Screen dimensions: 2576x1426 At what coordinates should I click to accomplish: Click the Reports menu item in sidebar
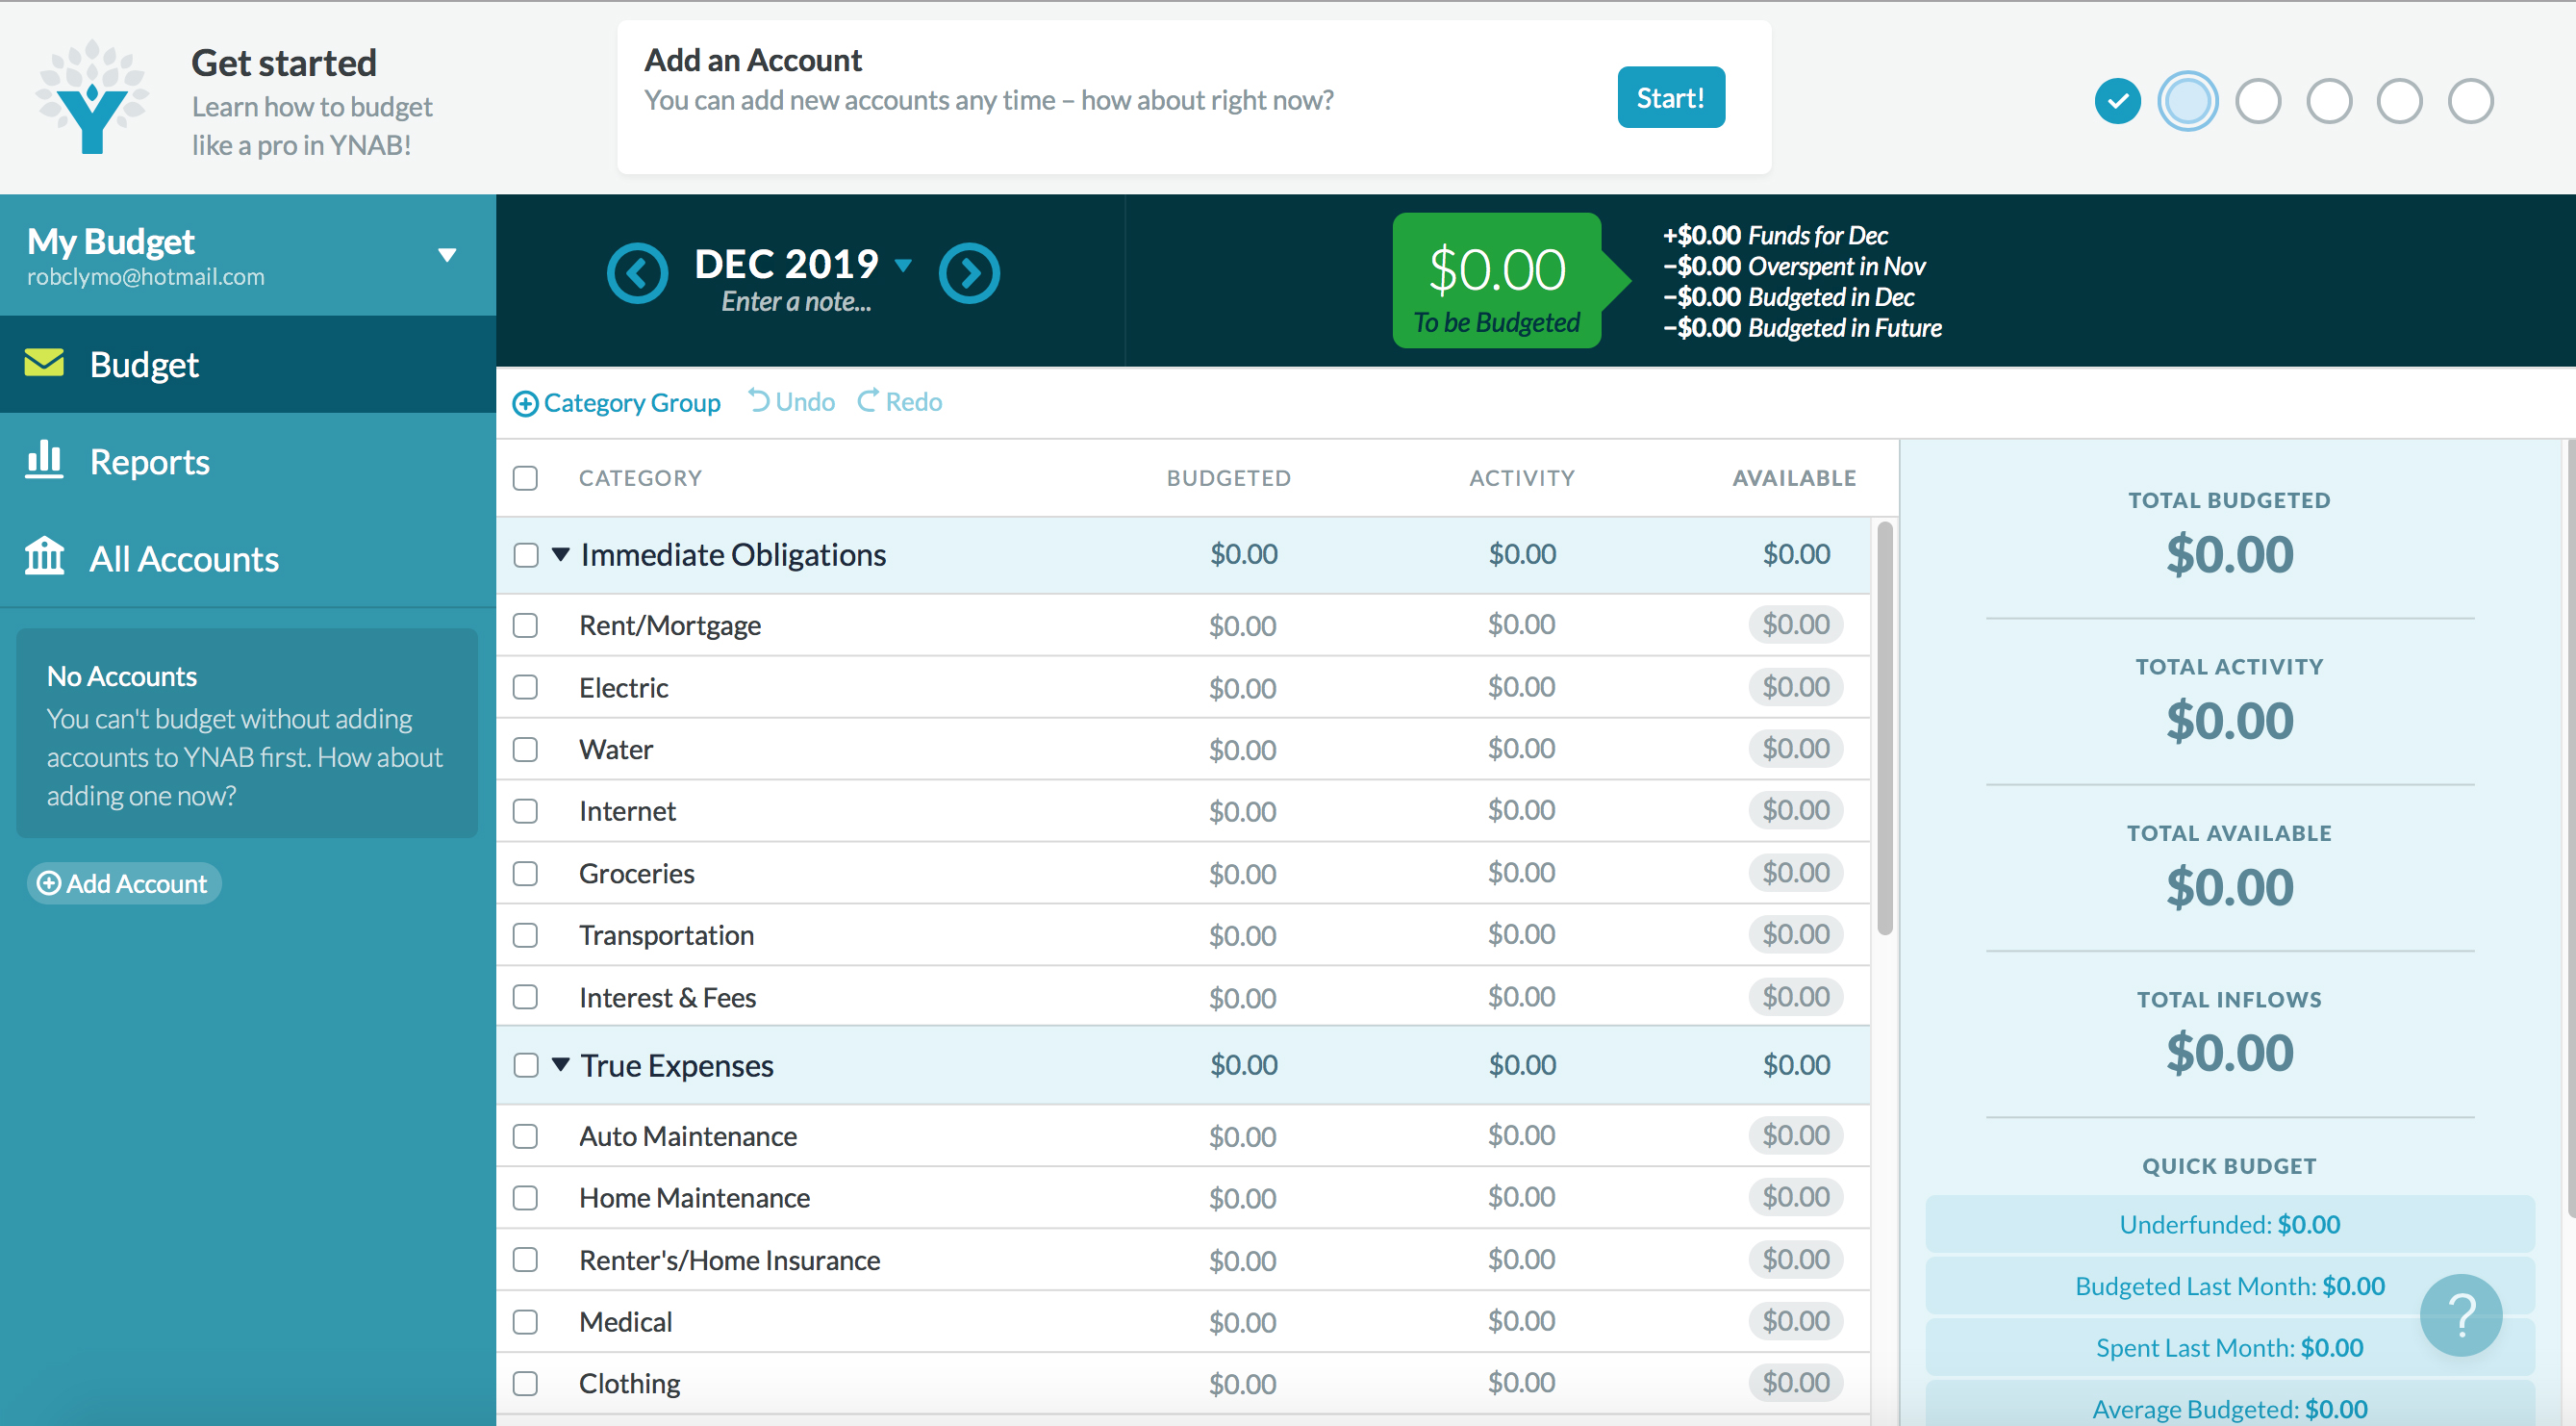click(x=149, y=460)
